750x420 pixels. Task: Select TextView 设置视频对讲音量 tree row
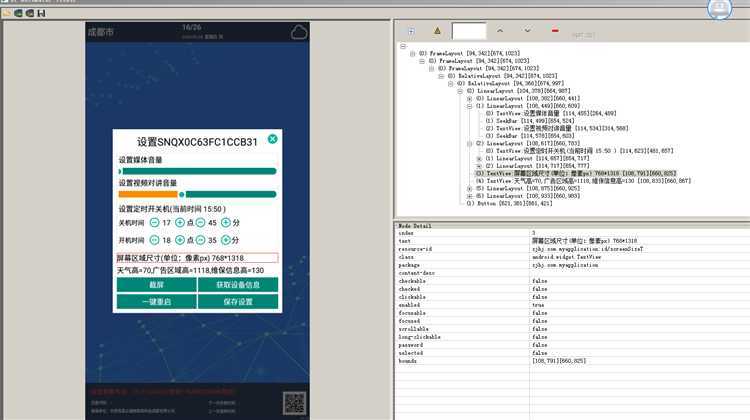tap(557, 128)
